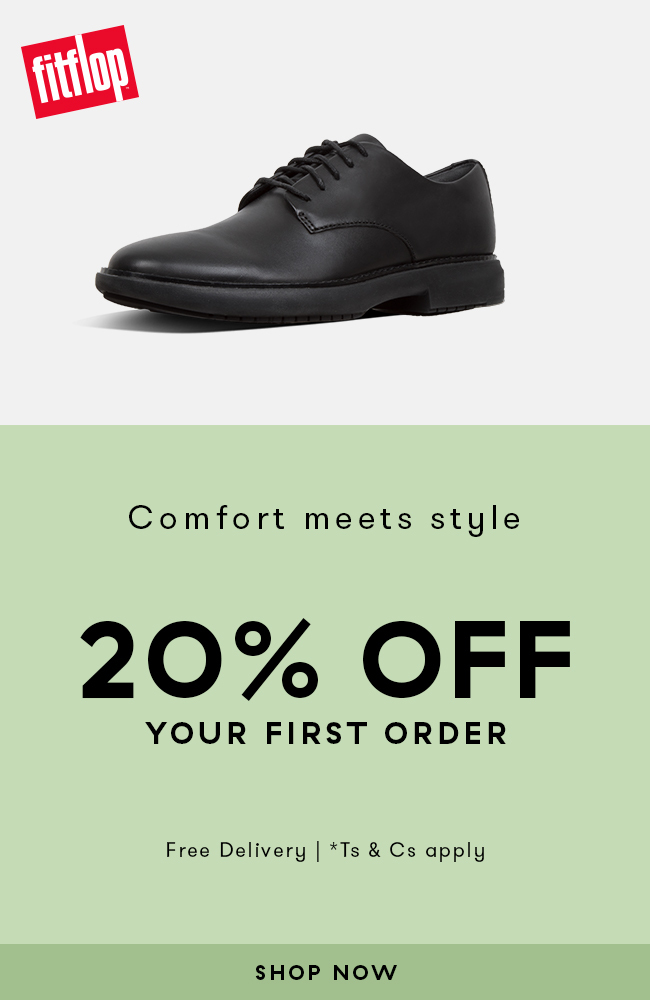This screenshot has height=1000, width=650.
Task: Click the YOUR FIRST ORDER heading
Action: coord(327,733)
